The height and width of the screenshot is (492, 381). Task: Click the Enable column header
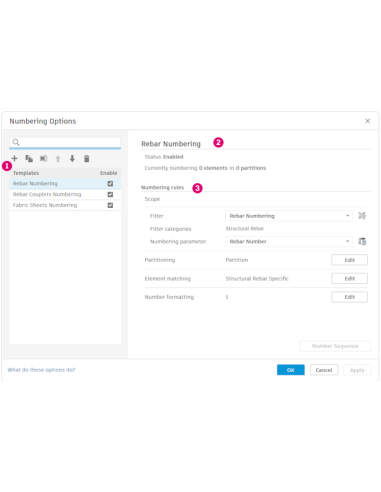109,173
